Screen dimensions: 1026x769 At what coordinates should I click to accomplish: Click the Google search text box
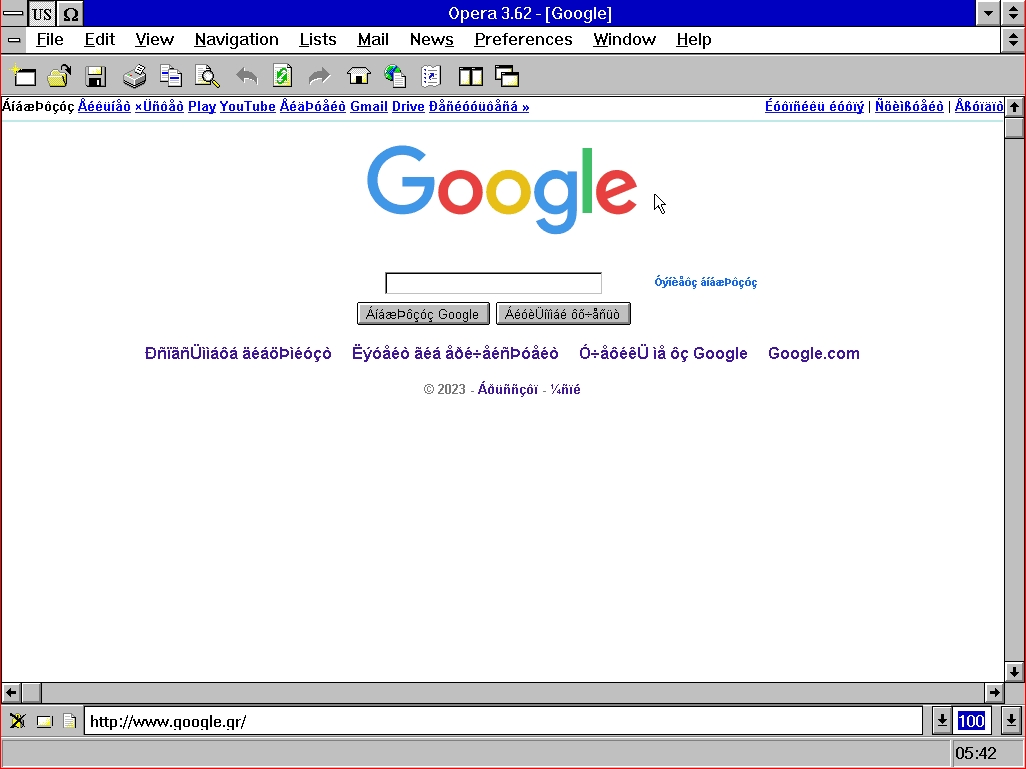coord(493,283)
